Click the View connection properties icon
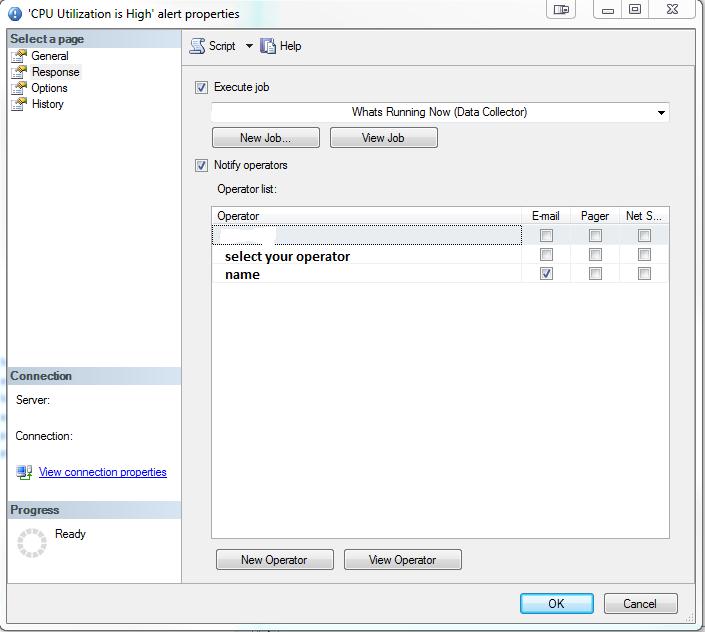 (x=24, y=472)
